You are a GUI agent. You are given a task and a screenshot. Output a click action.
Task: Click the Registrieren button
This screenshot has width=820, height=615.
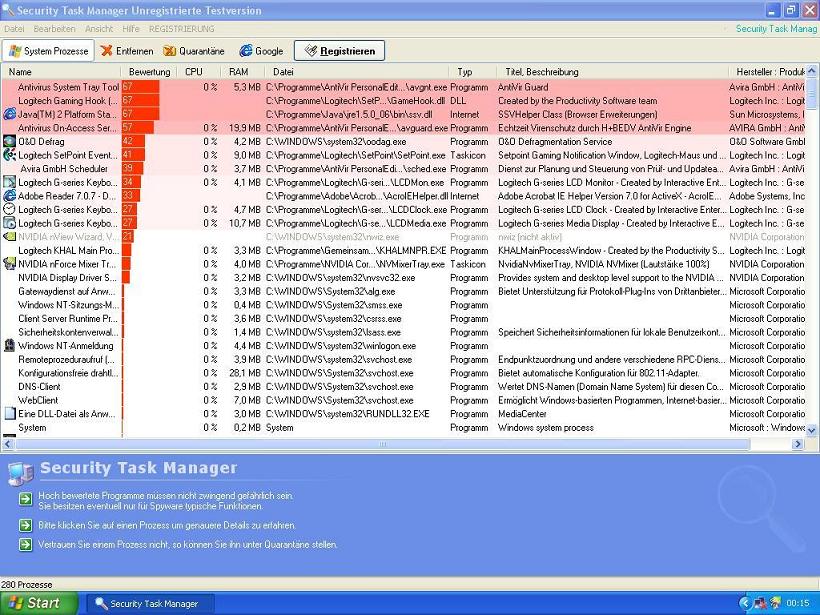tap(339, 51)
